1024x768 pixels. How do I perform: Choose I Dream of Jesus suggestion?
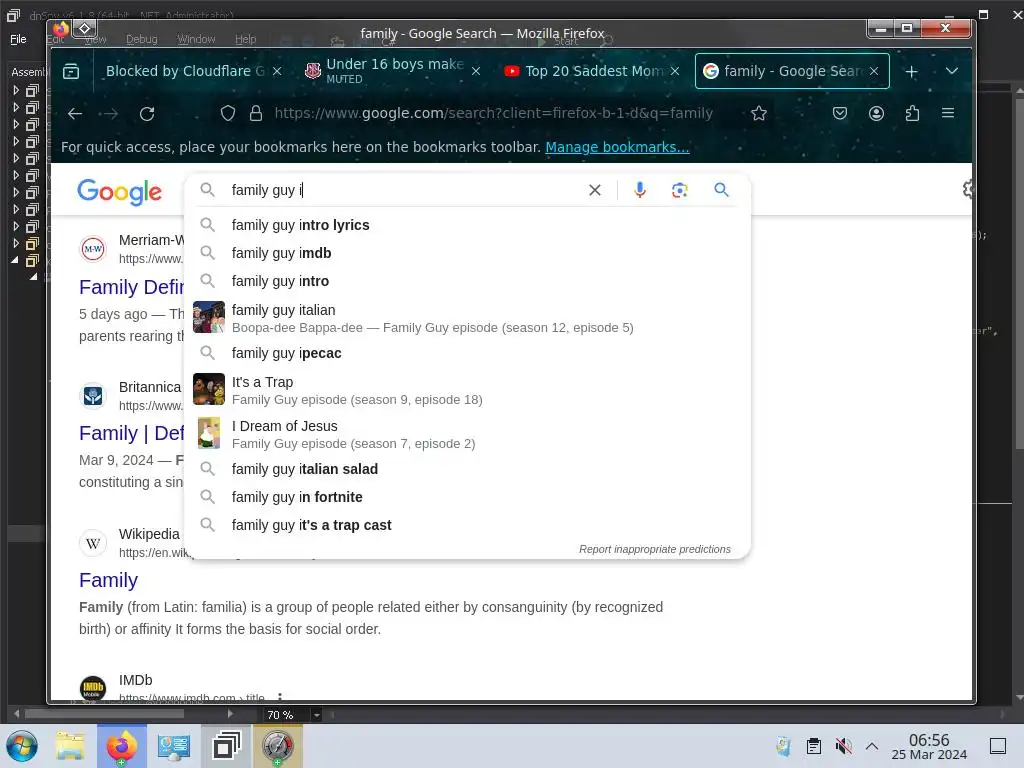pos(469,434)
